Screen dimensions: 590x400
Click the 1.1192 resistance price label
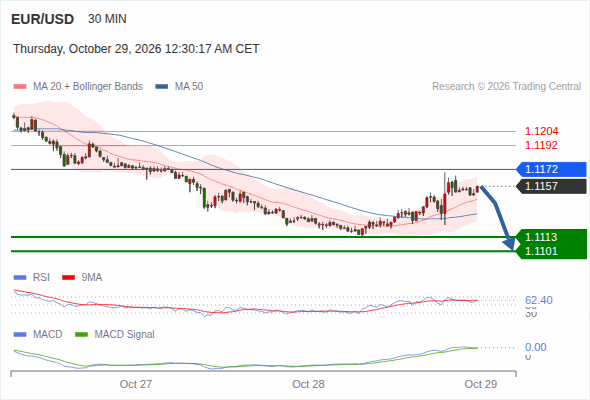pyautogui.click(x=541, y=145)
